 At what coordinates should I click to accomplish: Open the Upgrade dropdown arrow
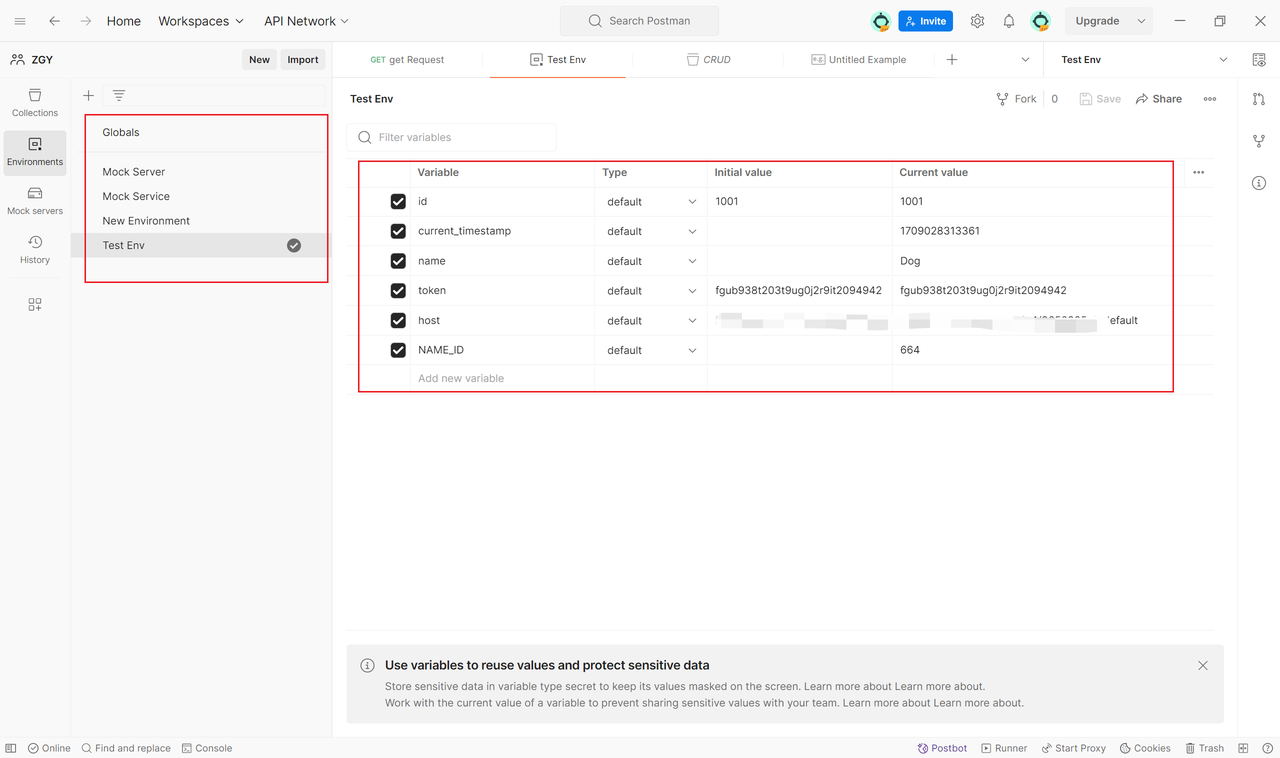[1141, 21]
